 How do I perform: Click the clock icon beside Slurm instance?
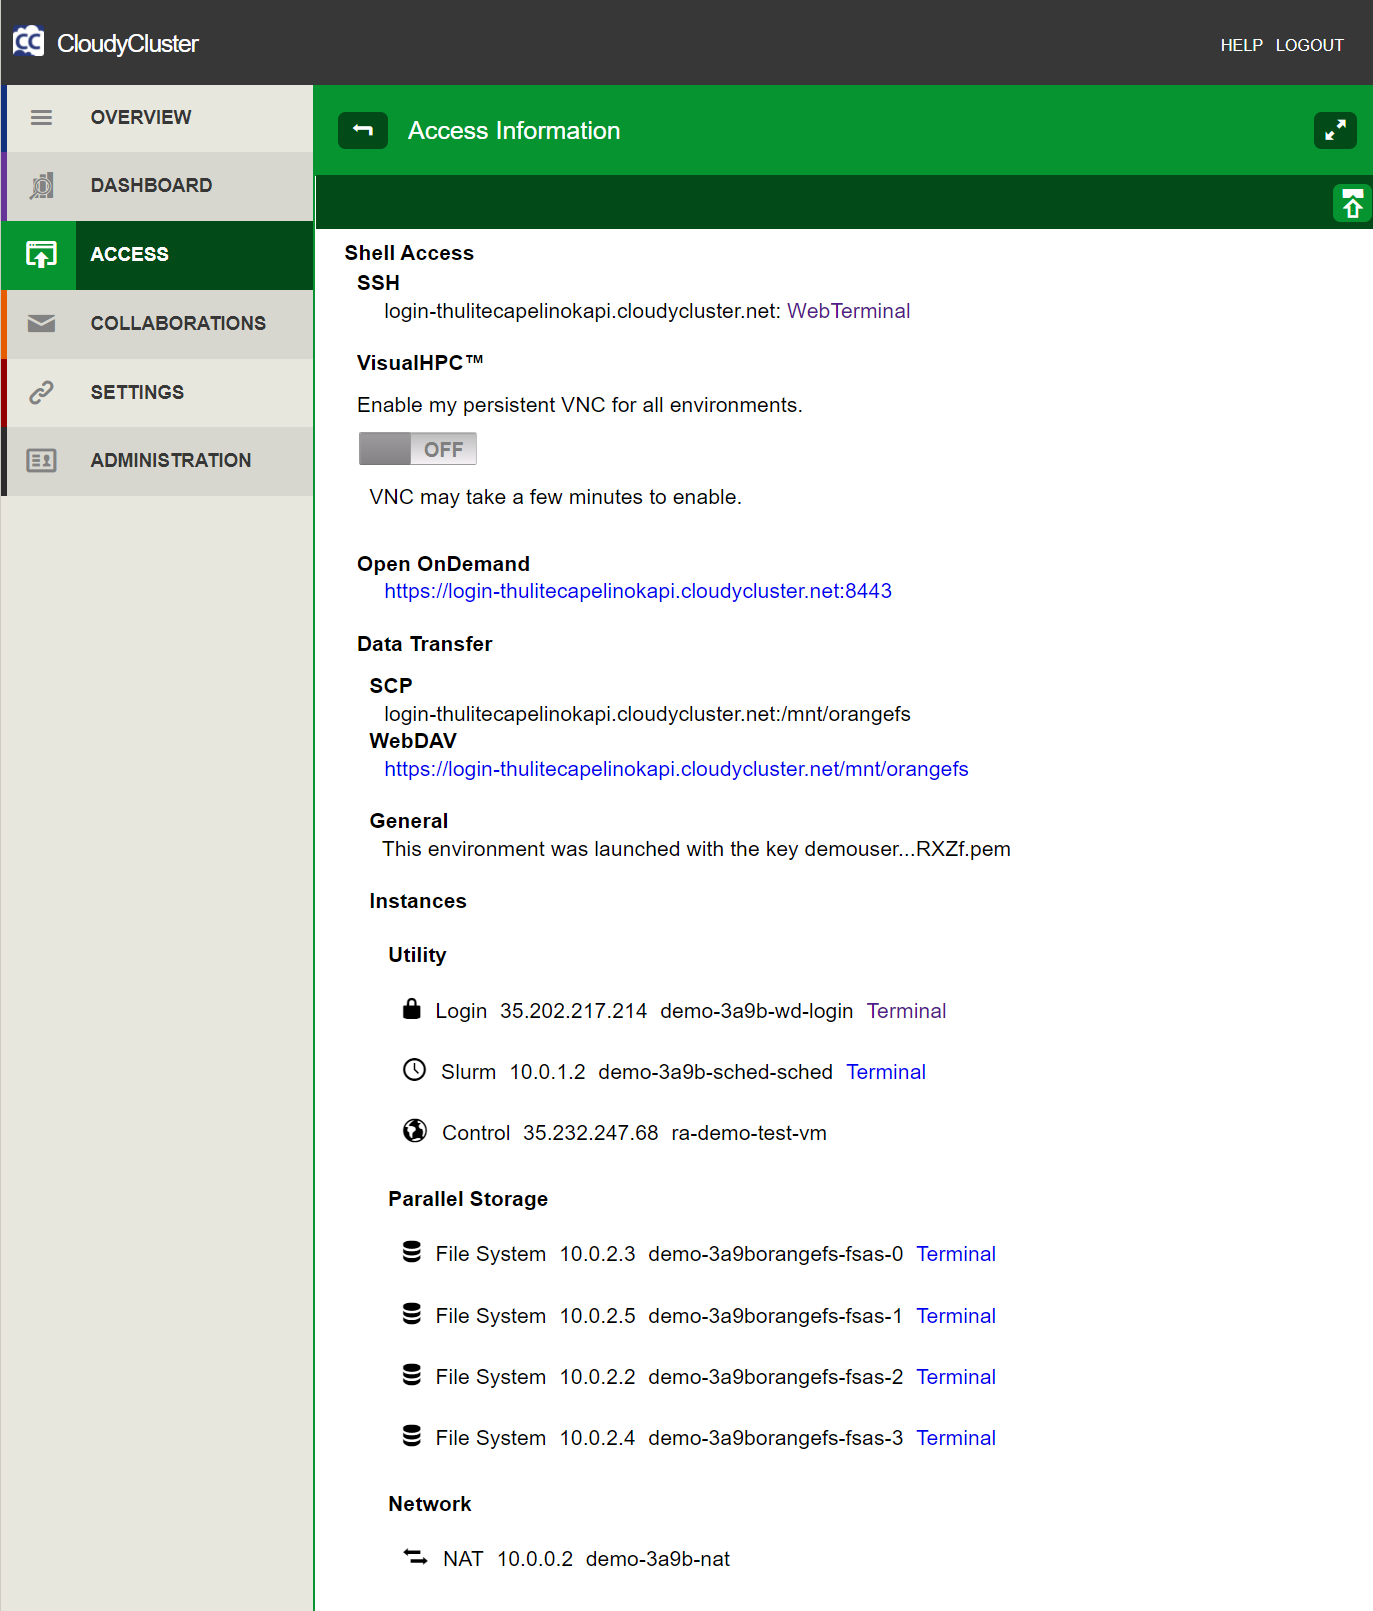[x=414, y=1070]
